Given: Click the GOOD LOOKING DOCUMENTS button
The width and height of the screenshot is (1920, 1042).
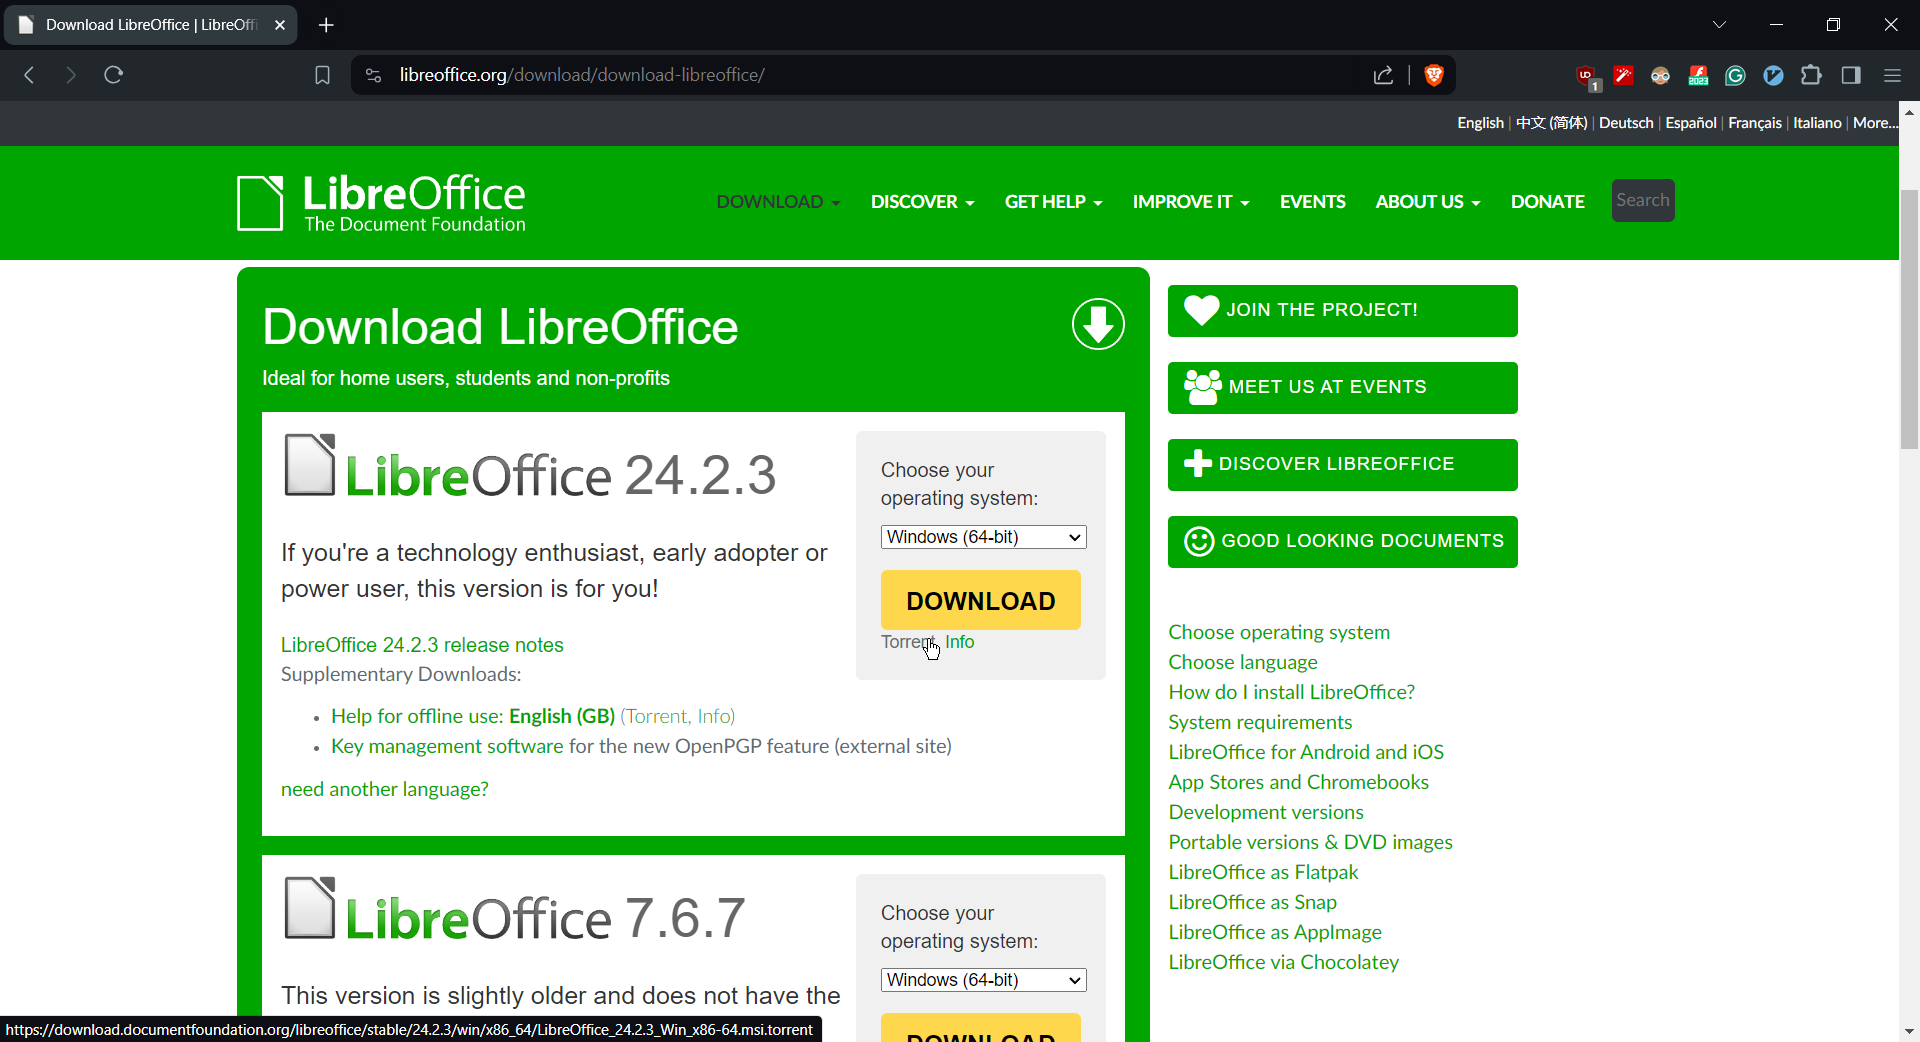Looking at the screenshot, I should [x=1343, y=542].
